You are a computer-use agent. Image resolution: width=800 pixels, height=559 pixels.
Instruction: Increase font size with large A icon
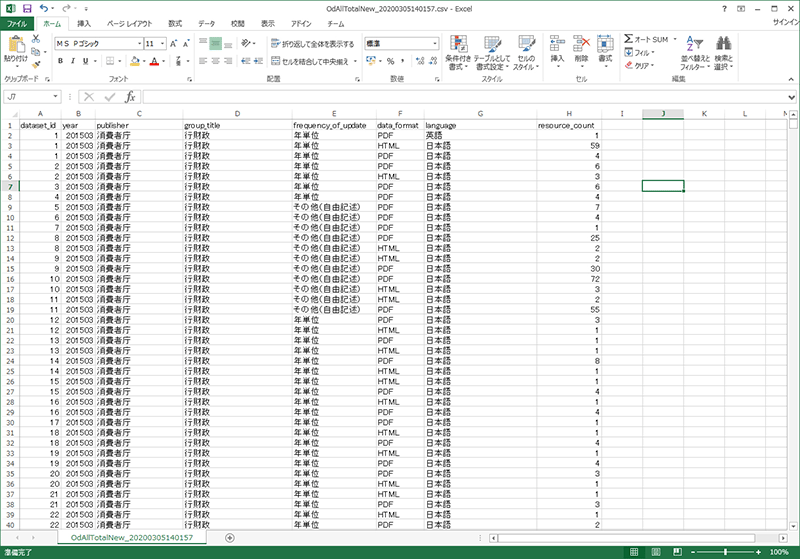point(173,44)
